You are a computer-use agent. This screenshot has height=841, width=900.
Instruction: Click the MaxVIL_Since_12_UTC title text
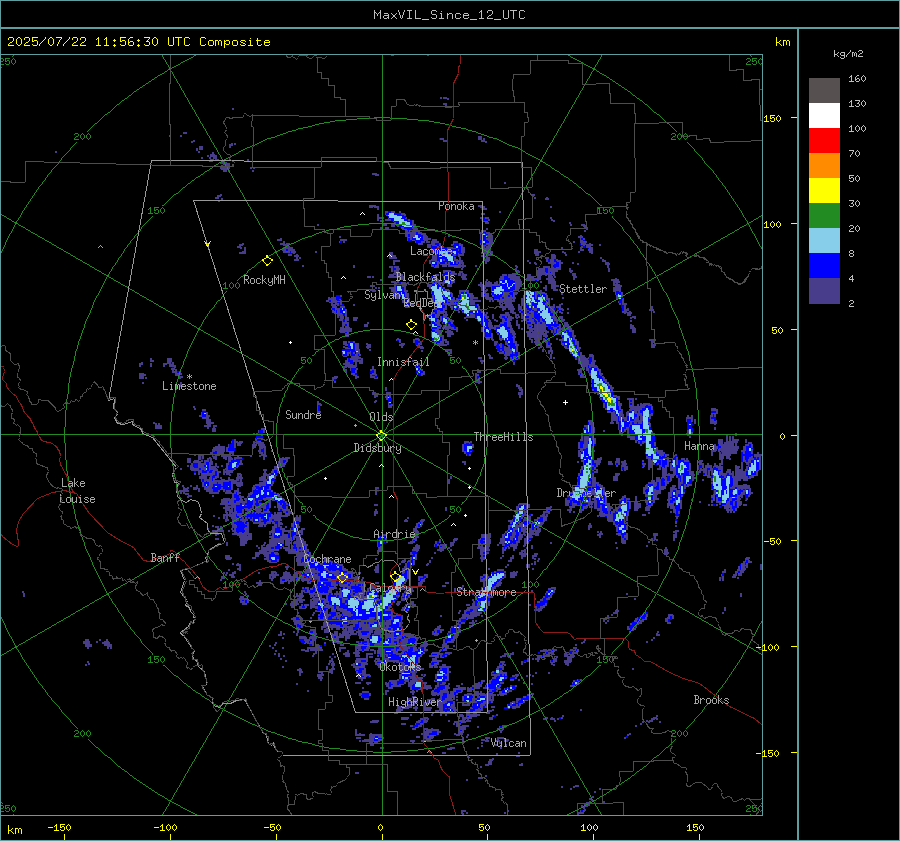449,15
